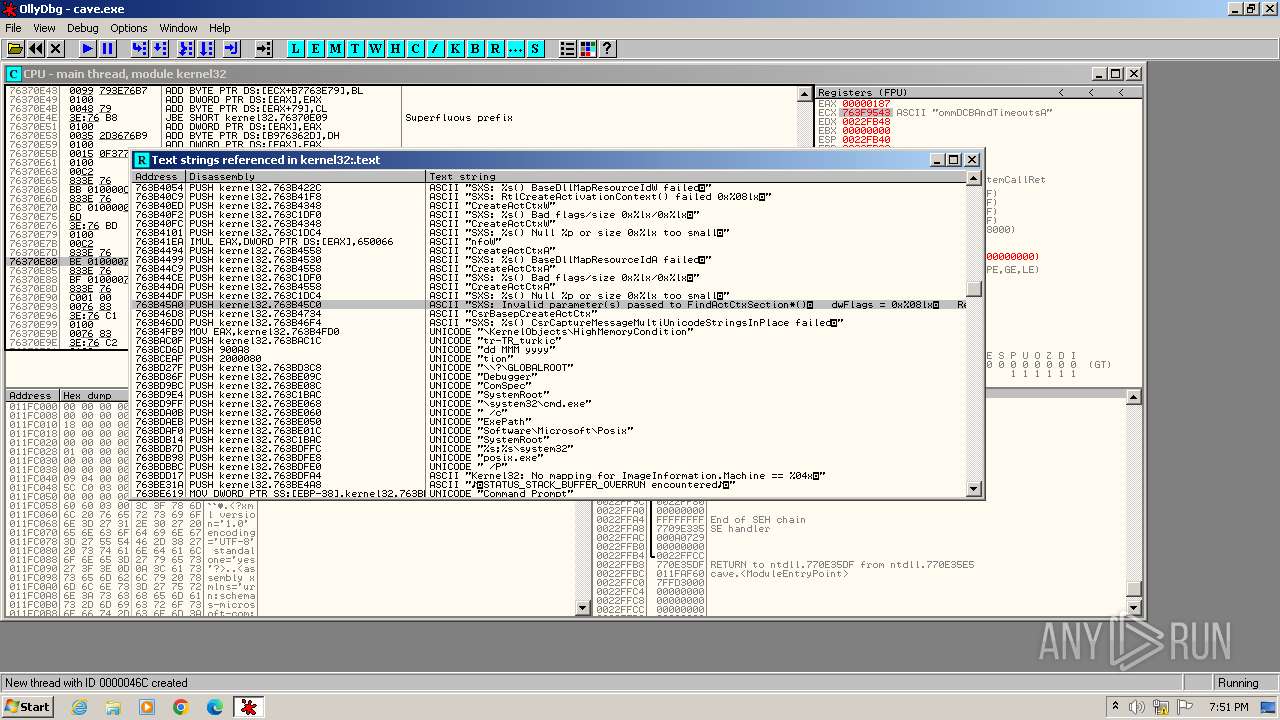Image resolution: width=1280 pixels, height=720 pixels.
Task: Show Threads window with T button
Action: pos(356,48)
